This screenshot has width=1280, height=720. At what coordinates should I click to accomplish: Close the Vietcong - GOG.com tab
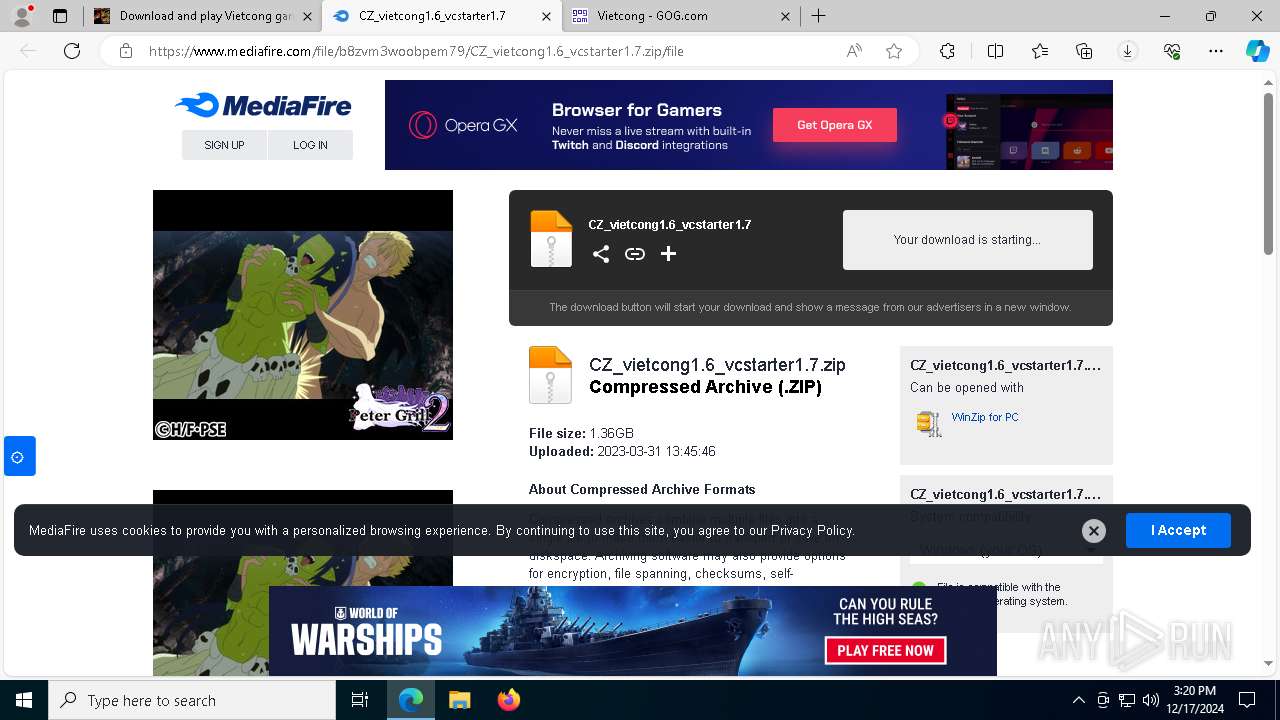click(785, 16)
